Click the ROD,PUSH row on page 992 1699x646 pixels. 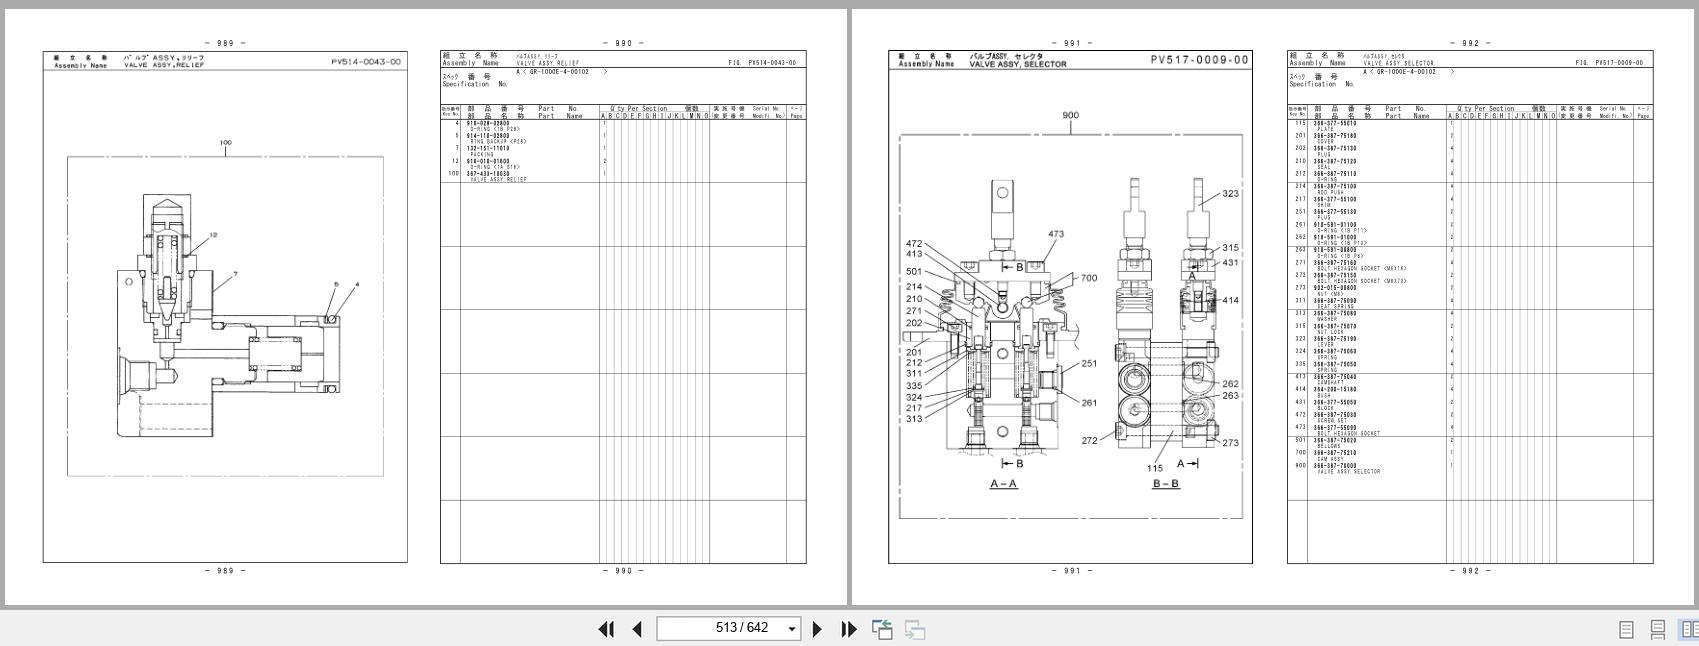pyautogui.click(x=1470, y=189)
